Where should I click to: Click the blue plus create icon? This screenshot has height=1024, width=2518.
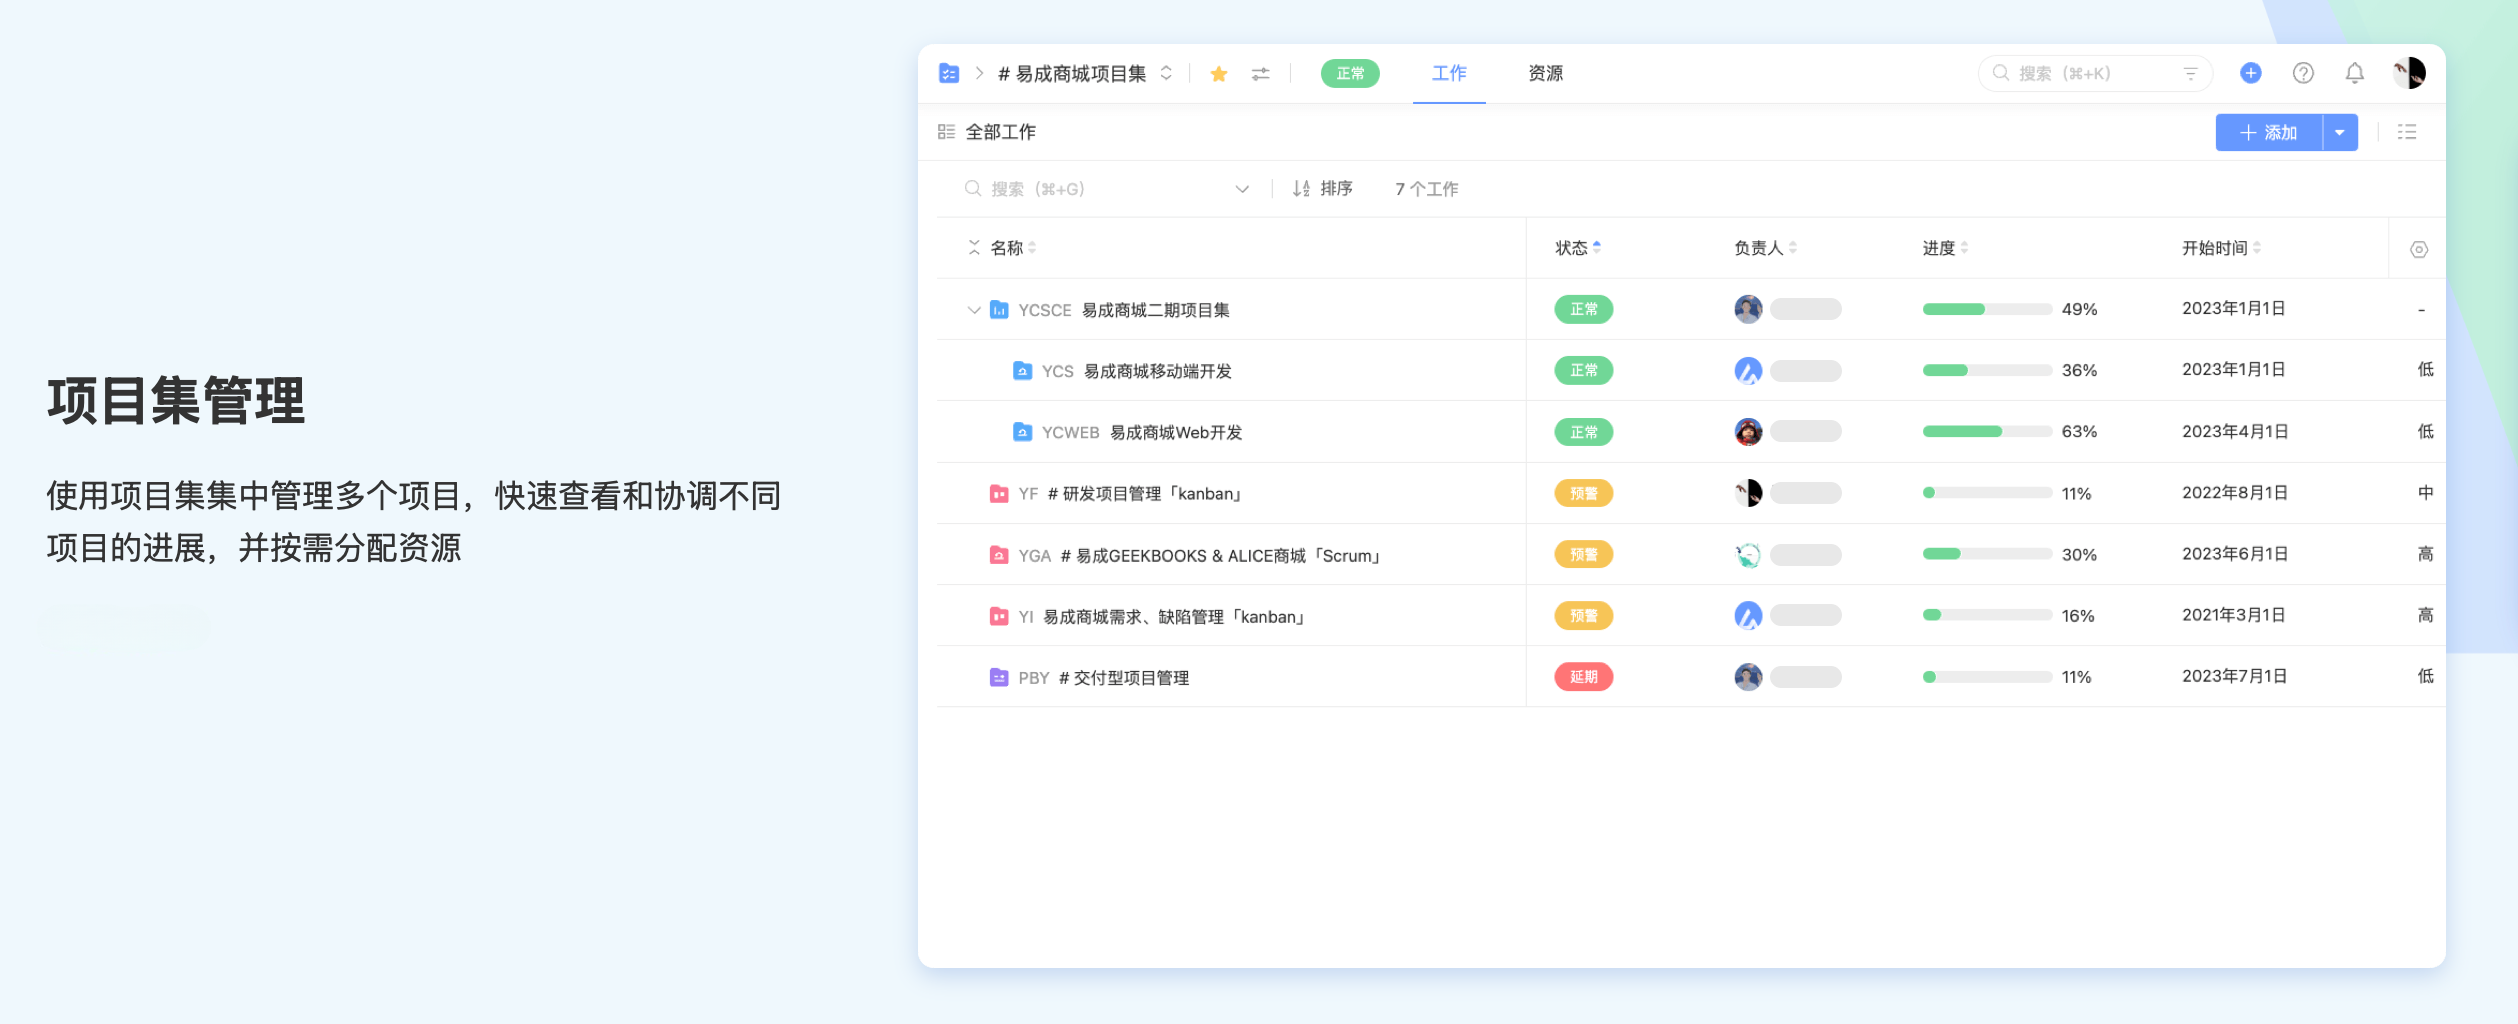point(2251,73)
